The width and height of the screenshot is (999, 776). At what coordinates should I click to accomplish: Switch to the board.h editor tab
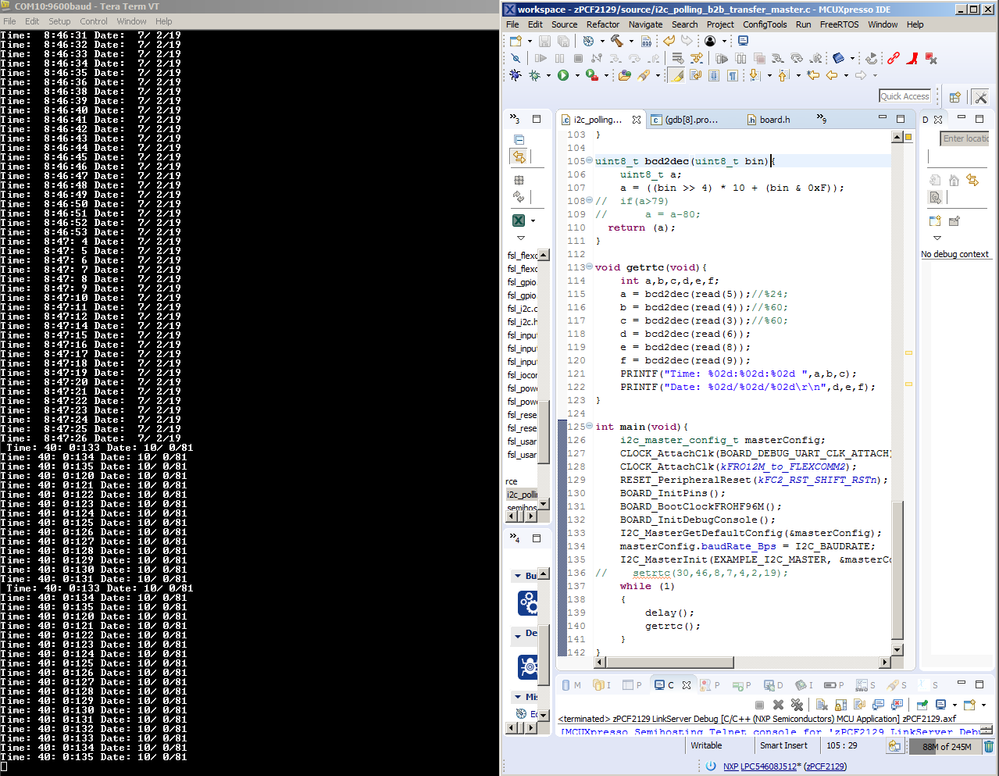tap(768, 119)
